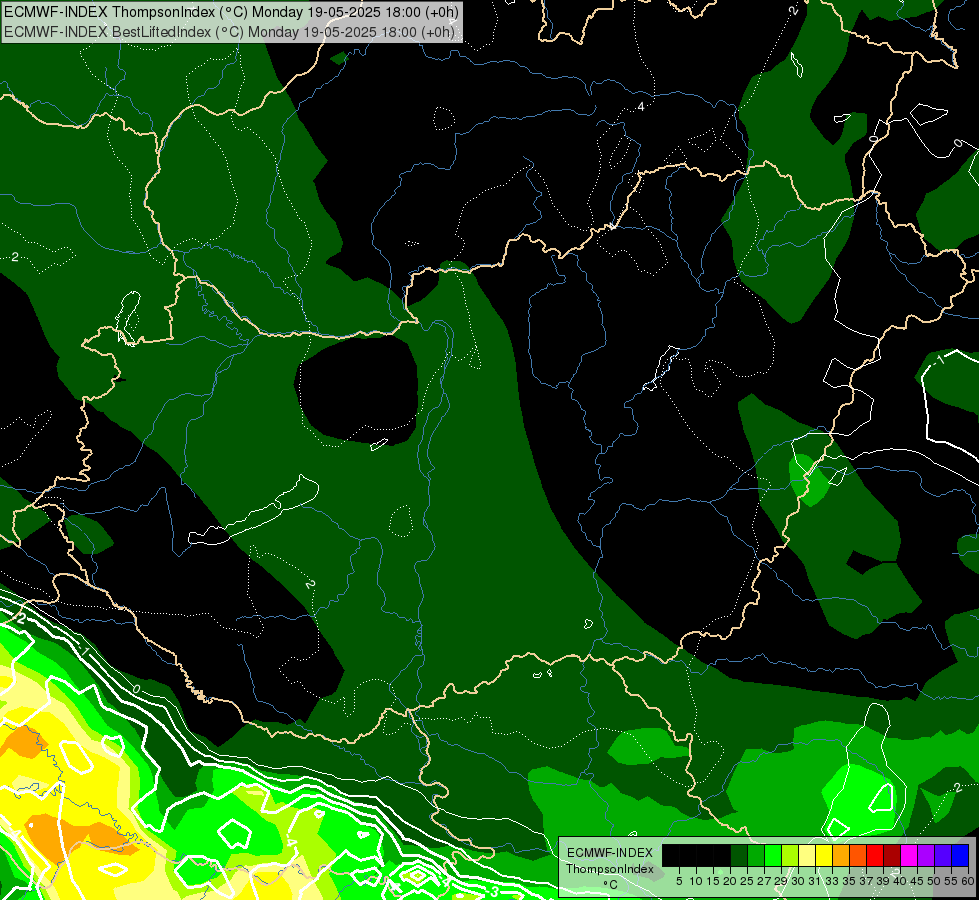
Task: Select the bright green legend swatch for 27-29
Action: point(772,855)
